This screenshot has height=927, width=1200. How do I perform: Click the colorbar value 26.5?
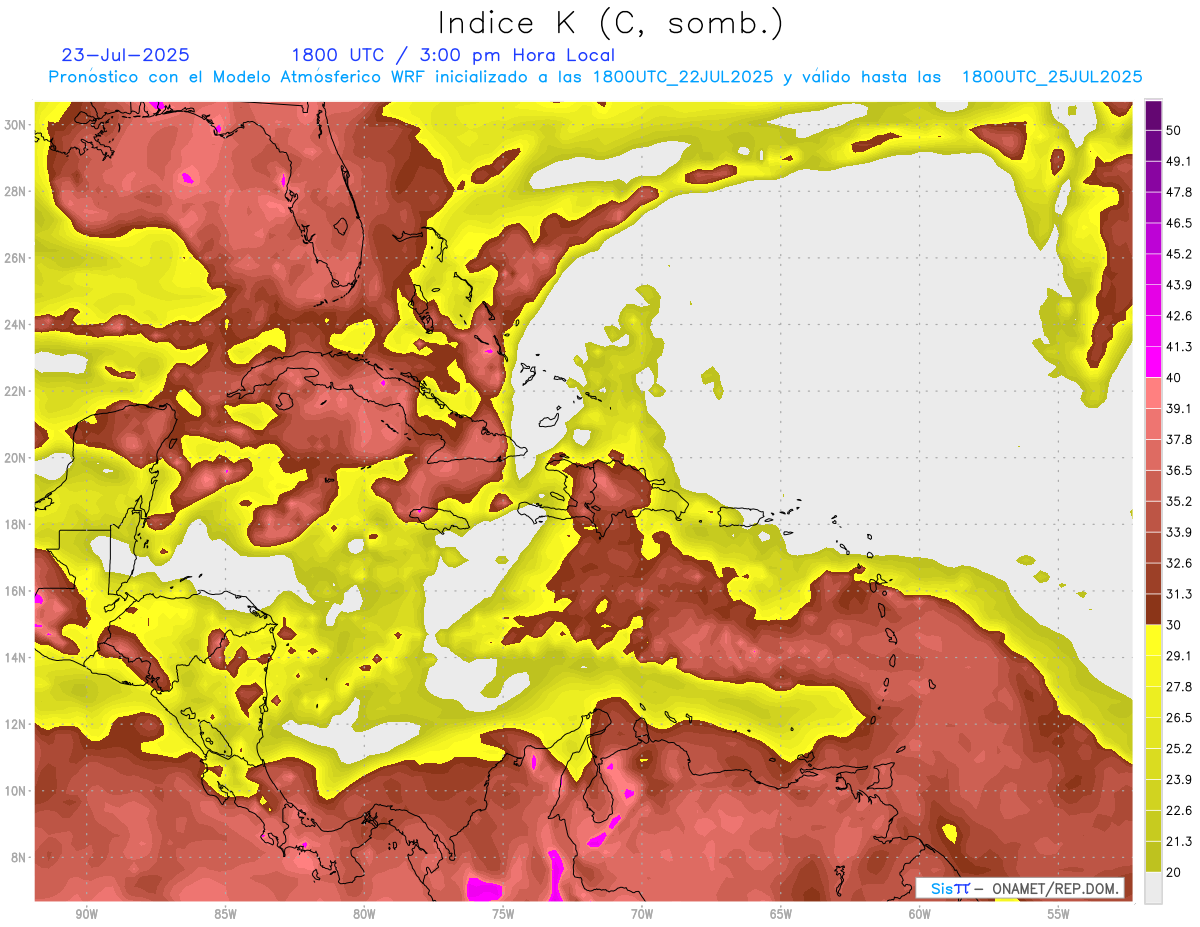point(1179,718)
